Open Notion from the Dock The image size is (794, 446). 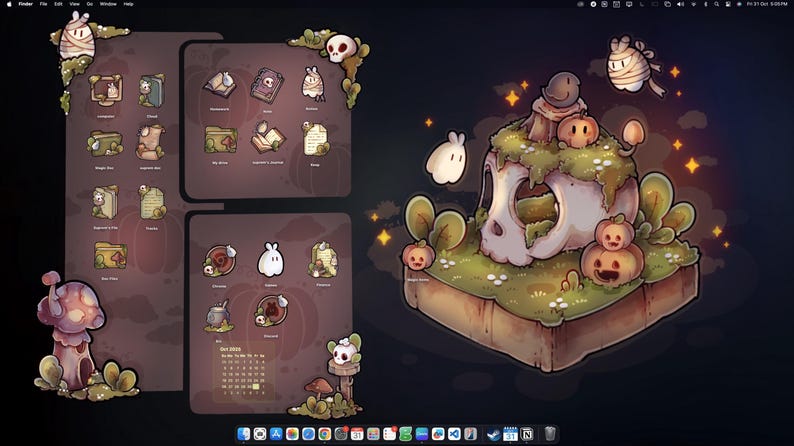click(x=527, y=434)
